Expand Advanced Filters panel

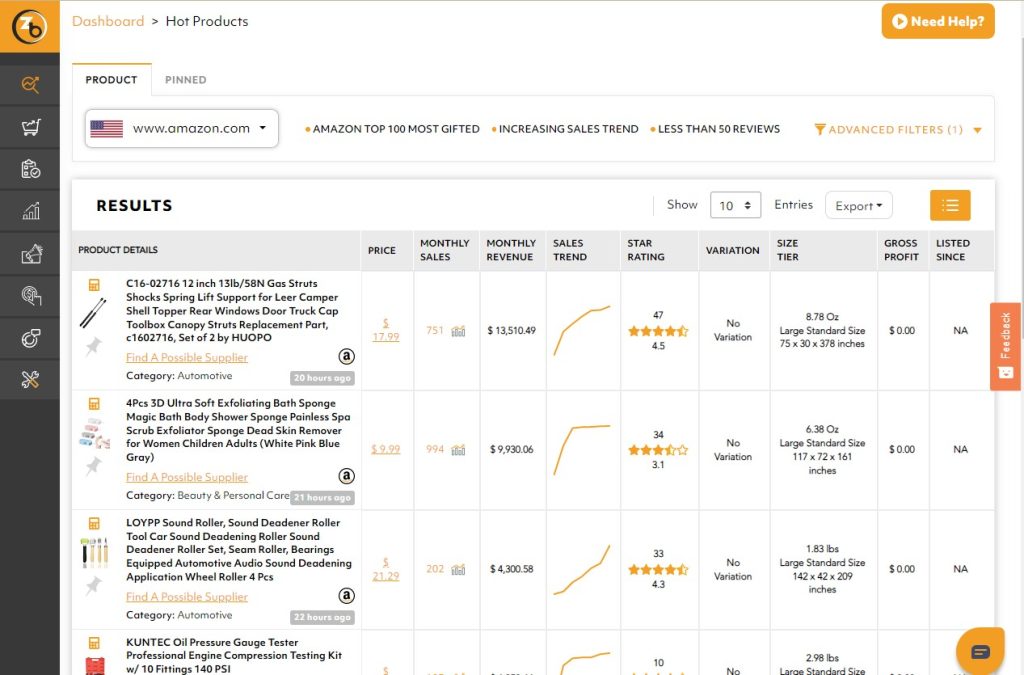coord(897,130)
